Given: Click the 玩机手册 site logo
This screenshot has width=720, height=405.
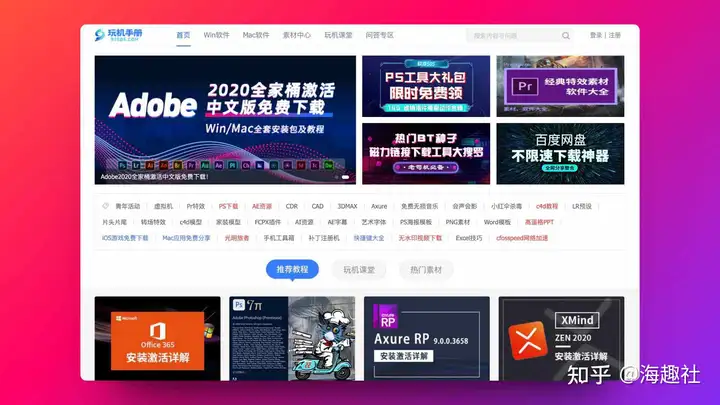Looking at the screenshot, I should (119, 35).
